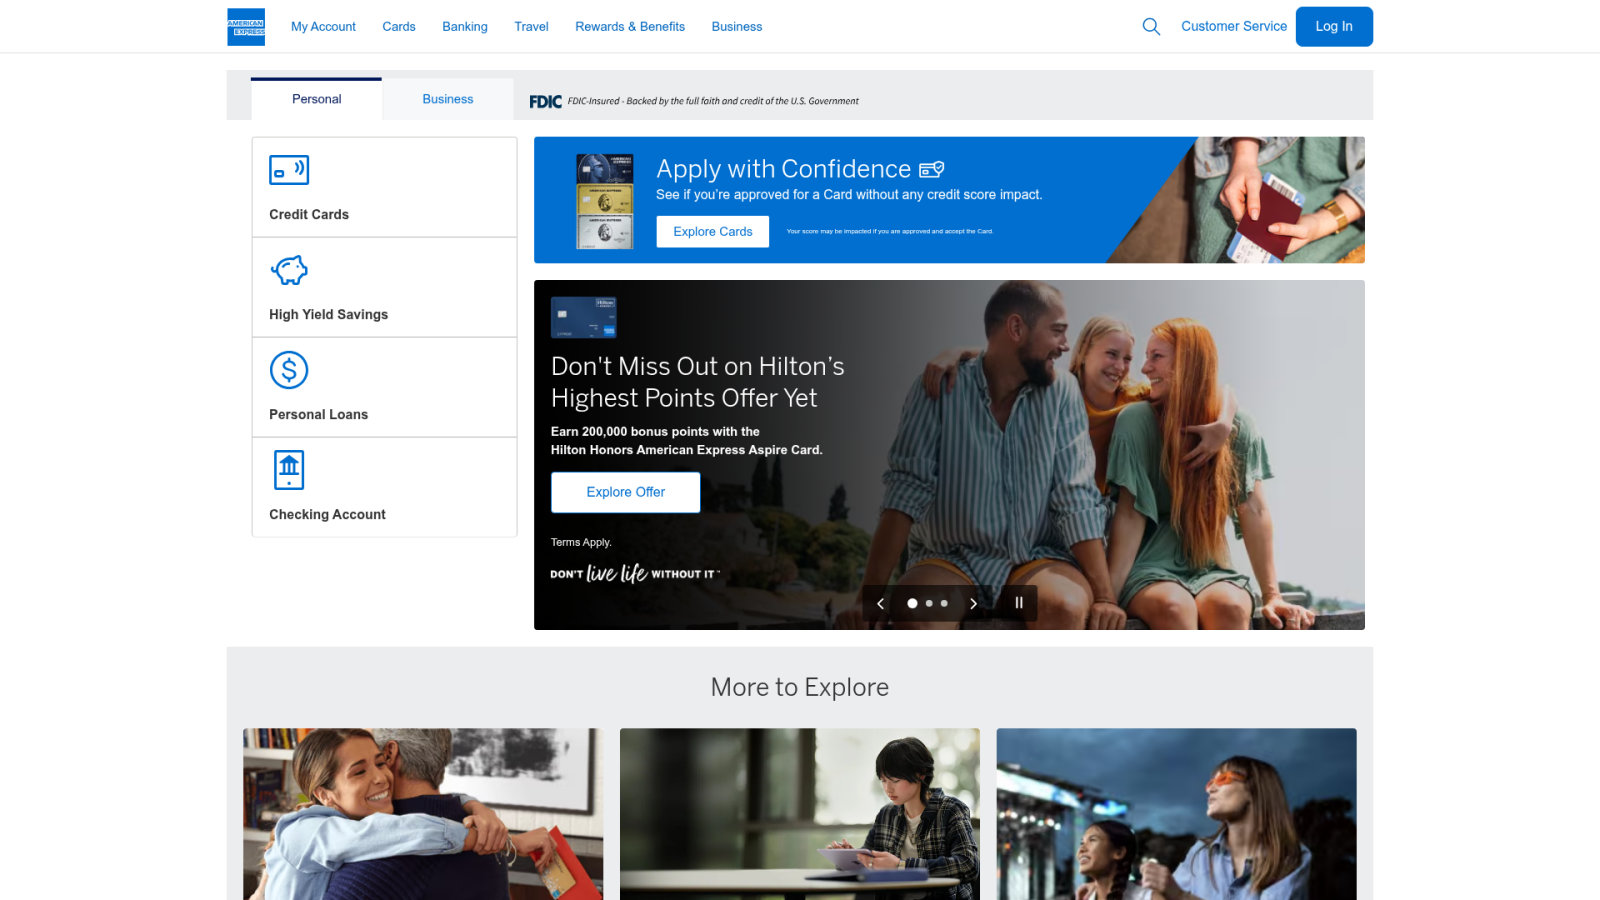Select the first carousel dot

[x=912, y=603]
